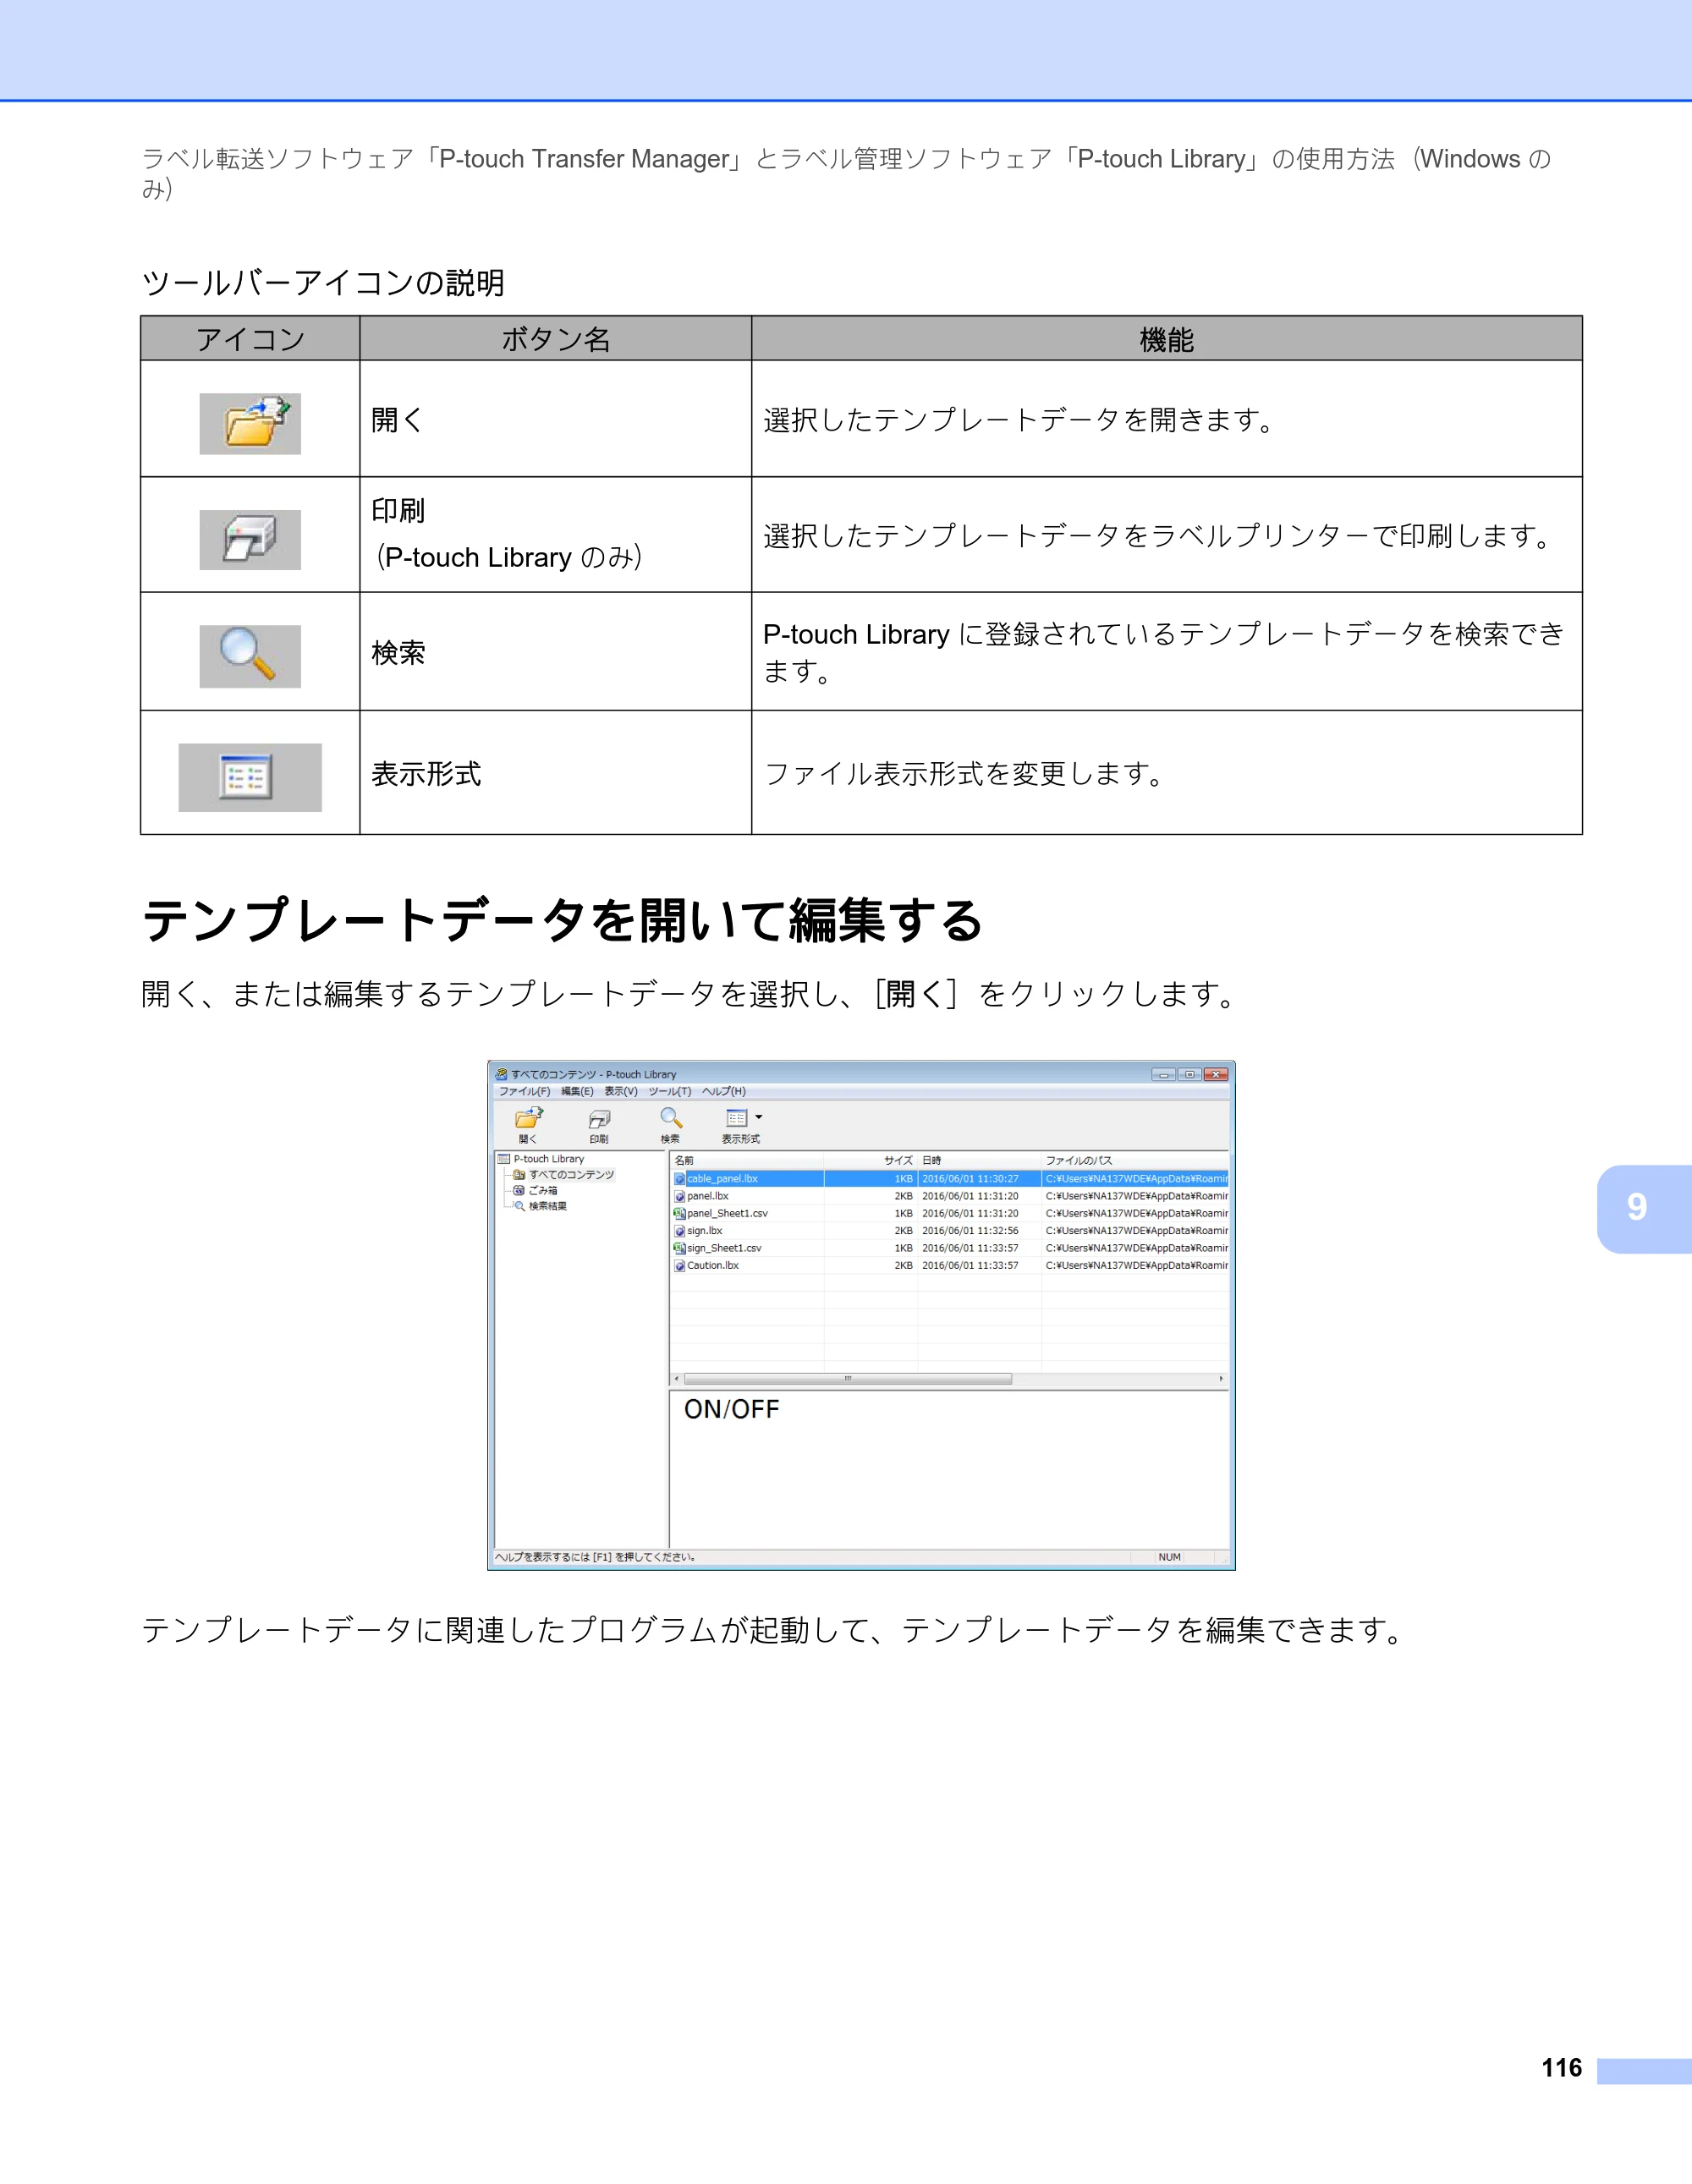Select the sign.lbx file row

950,1231
